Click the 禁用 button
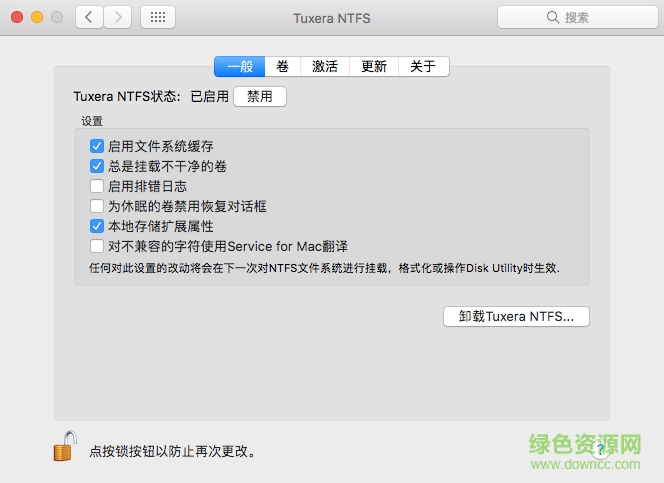 tap(260, 97)
